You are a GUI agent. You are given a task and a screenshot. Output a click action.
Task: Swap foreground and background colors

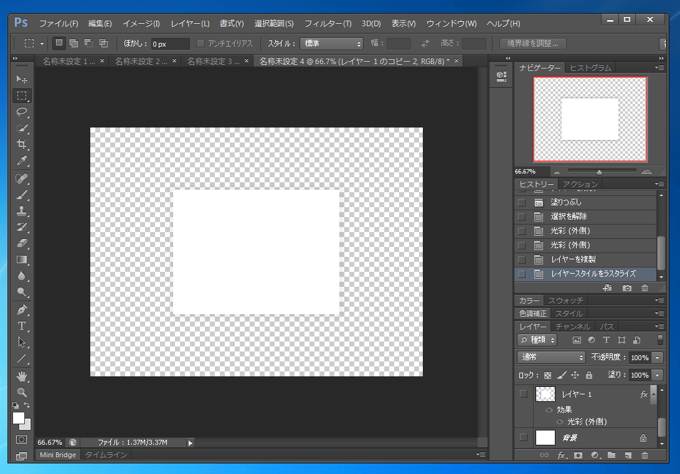27,405
